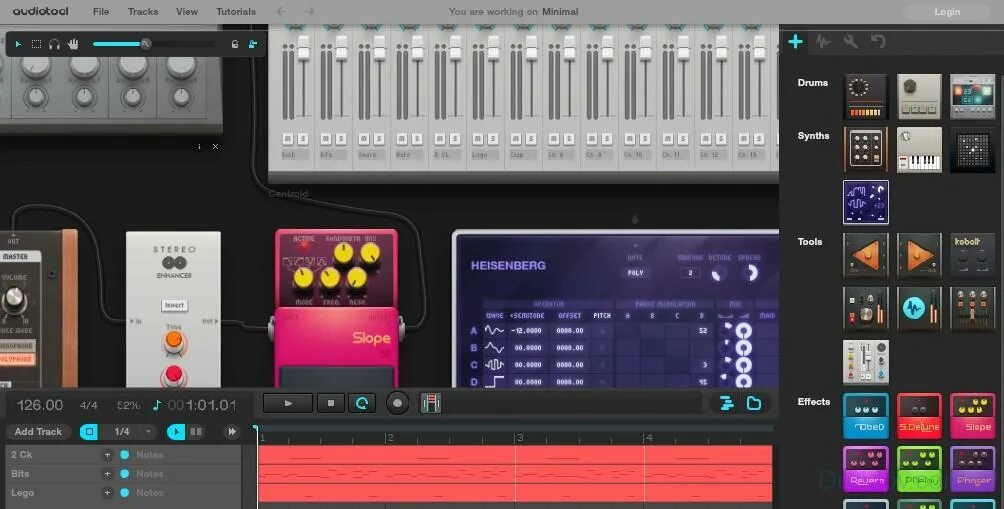
Task: Select the hand pan tool
Action: (x=73, y=44)
